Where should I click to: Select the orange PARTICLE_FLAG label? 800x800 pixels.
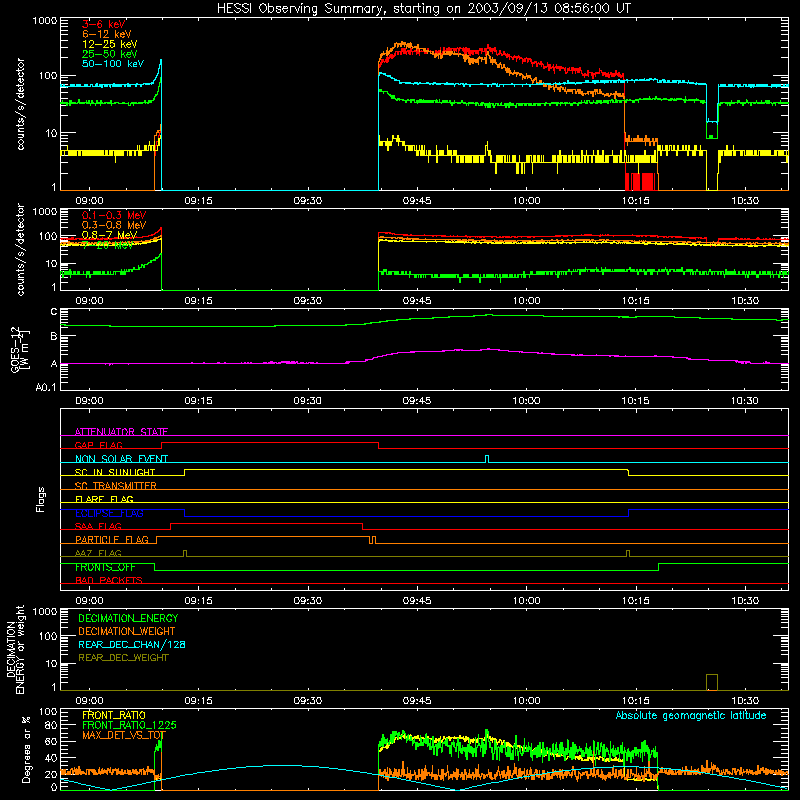click(x=112, y=540)
